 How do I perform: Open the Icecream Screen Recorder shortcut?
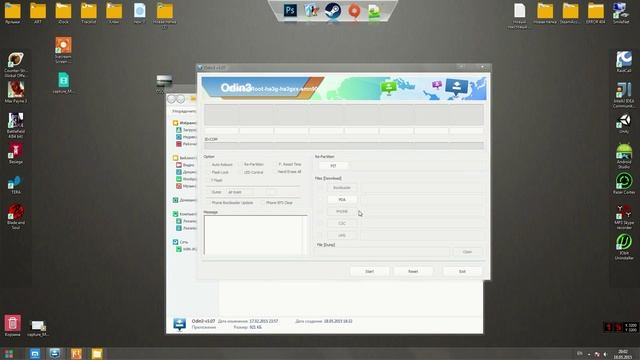pos(63,50)
